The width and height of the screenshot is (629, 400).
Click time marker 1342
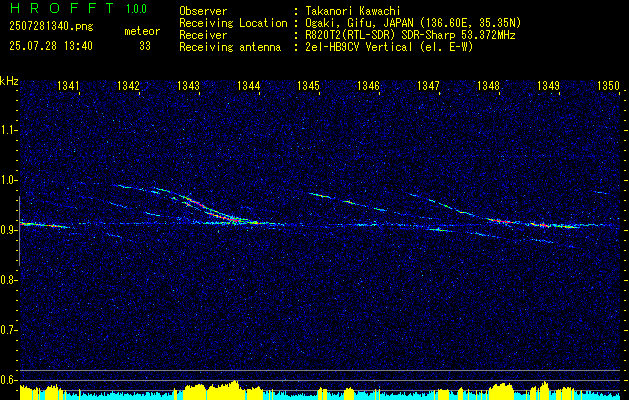coord(128,86)
